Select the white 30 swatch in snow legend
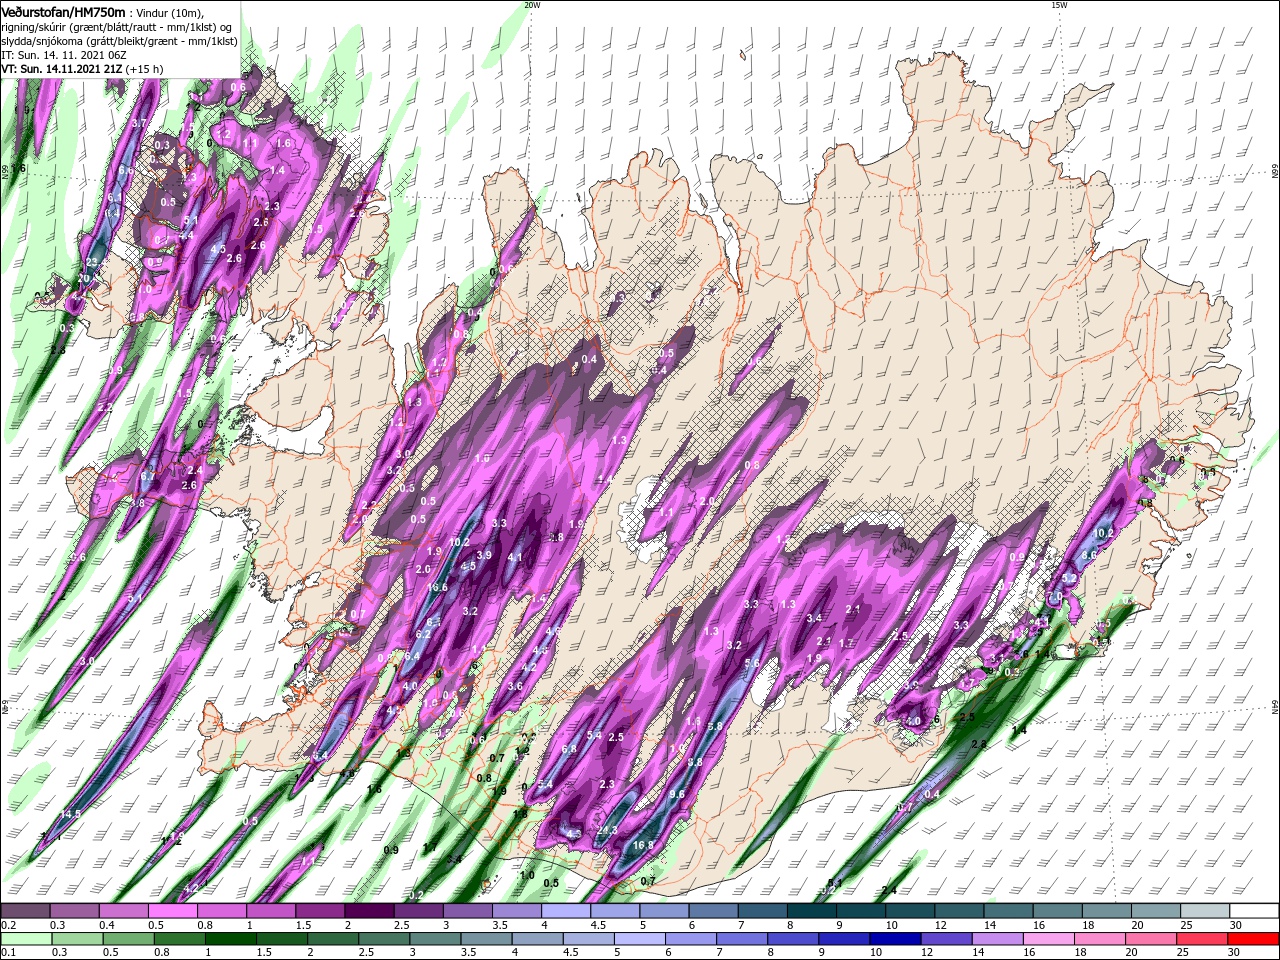This screenshot has height=960, width=1280. point(1256,911)
